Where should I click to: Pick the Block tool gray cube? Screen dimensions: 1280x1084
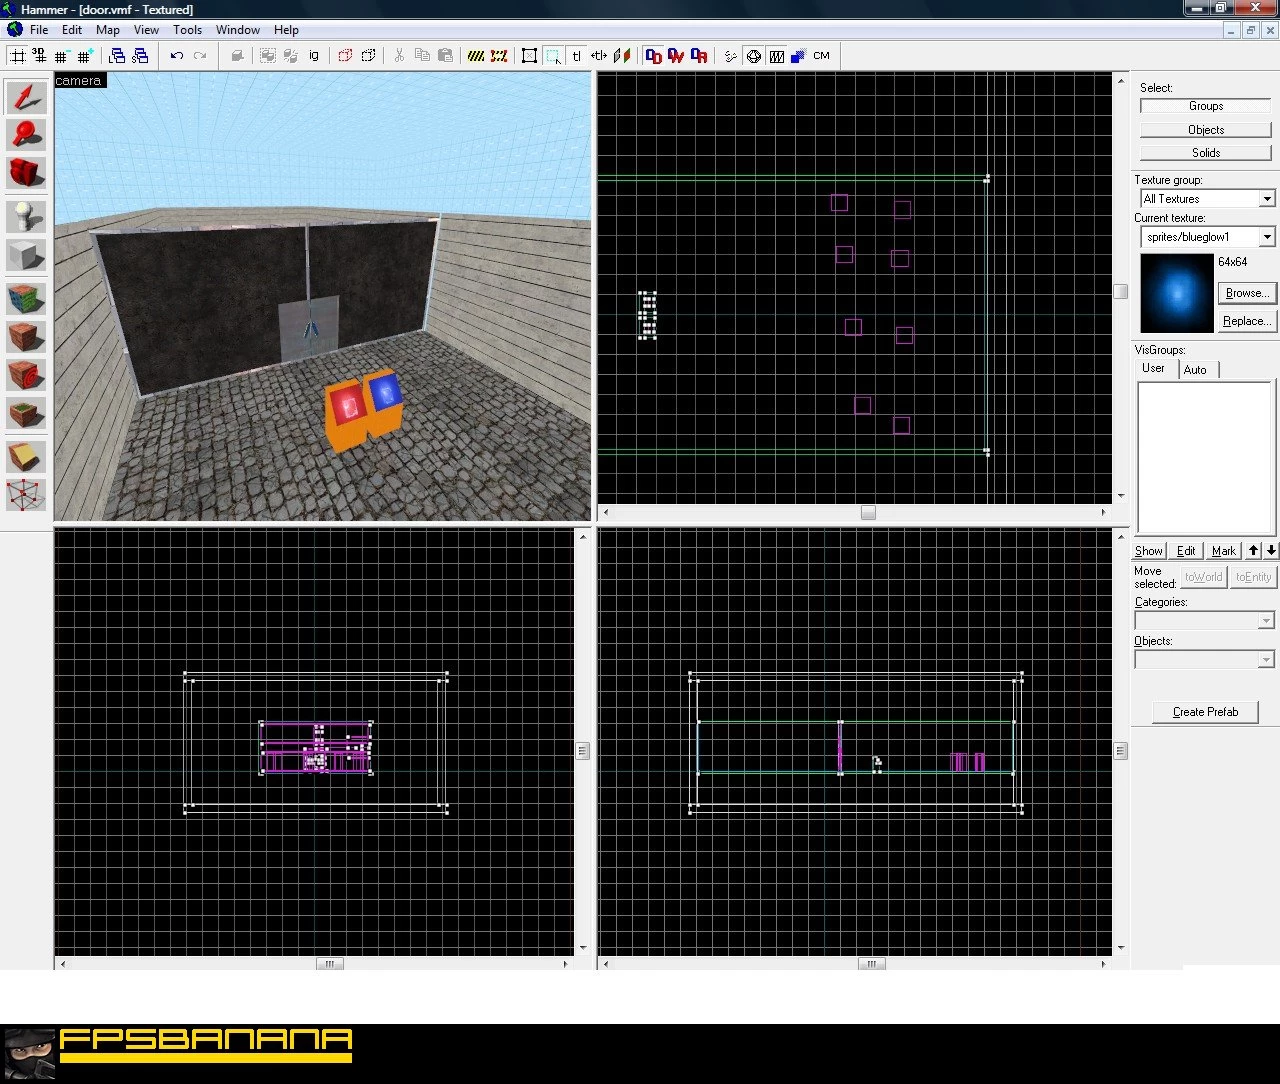tap(26, 254)
